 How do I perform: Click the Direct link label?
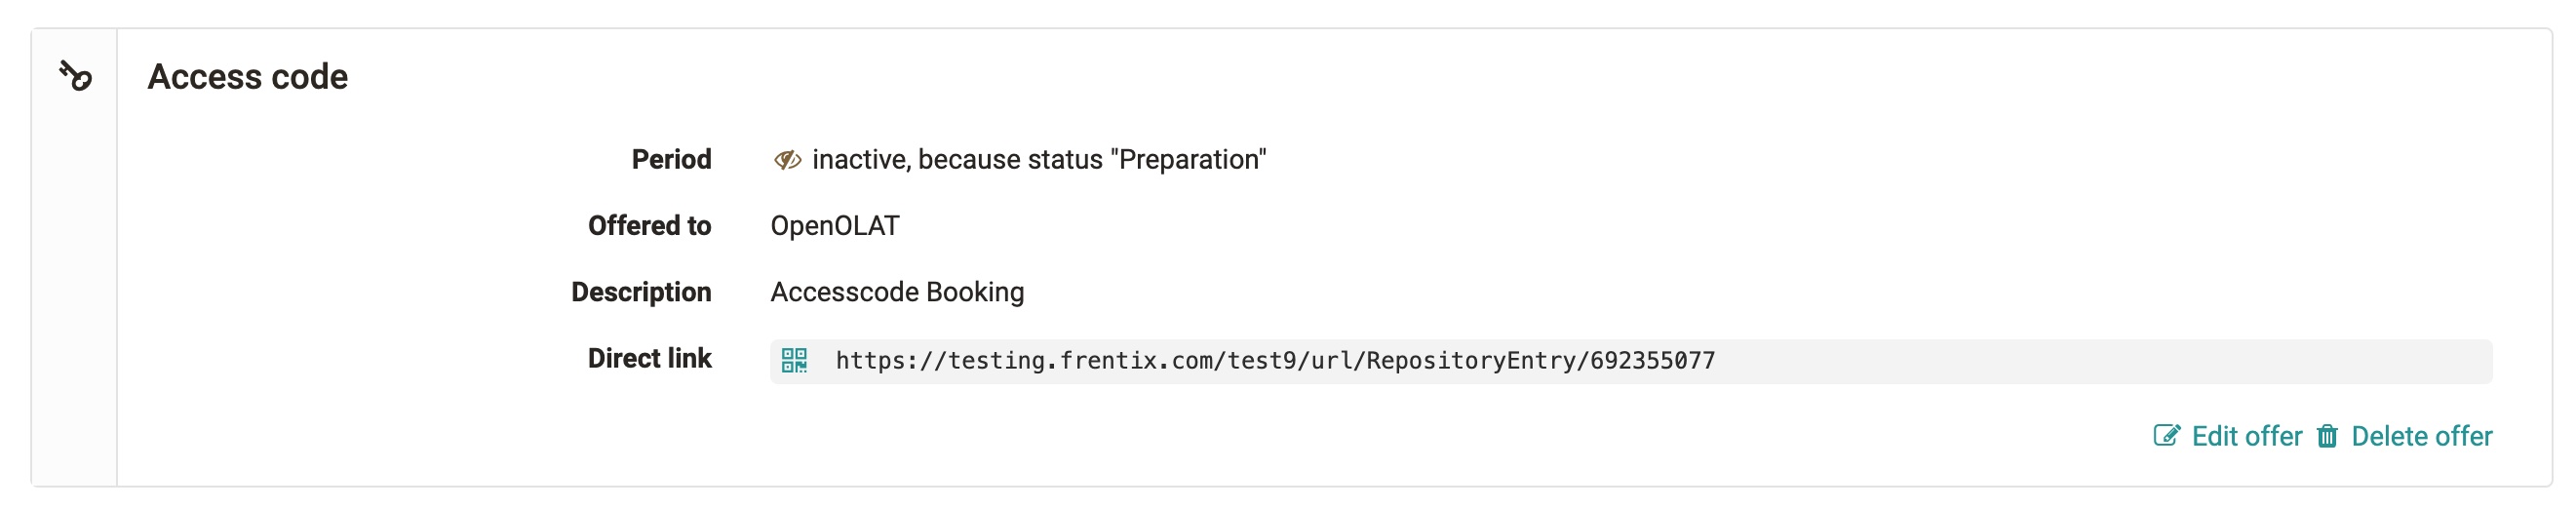point(649,359)
